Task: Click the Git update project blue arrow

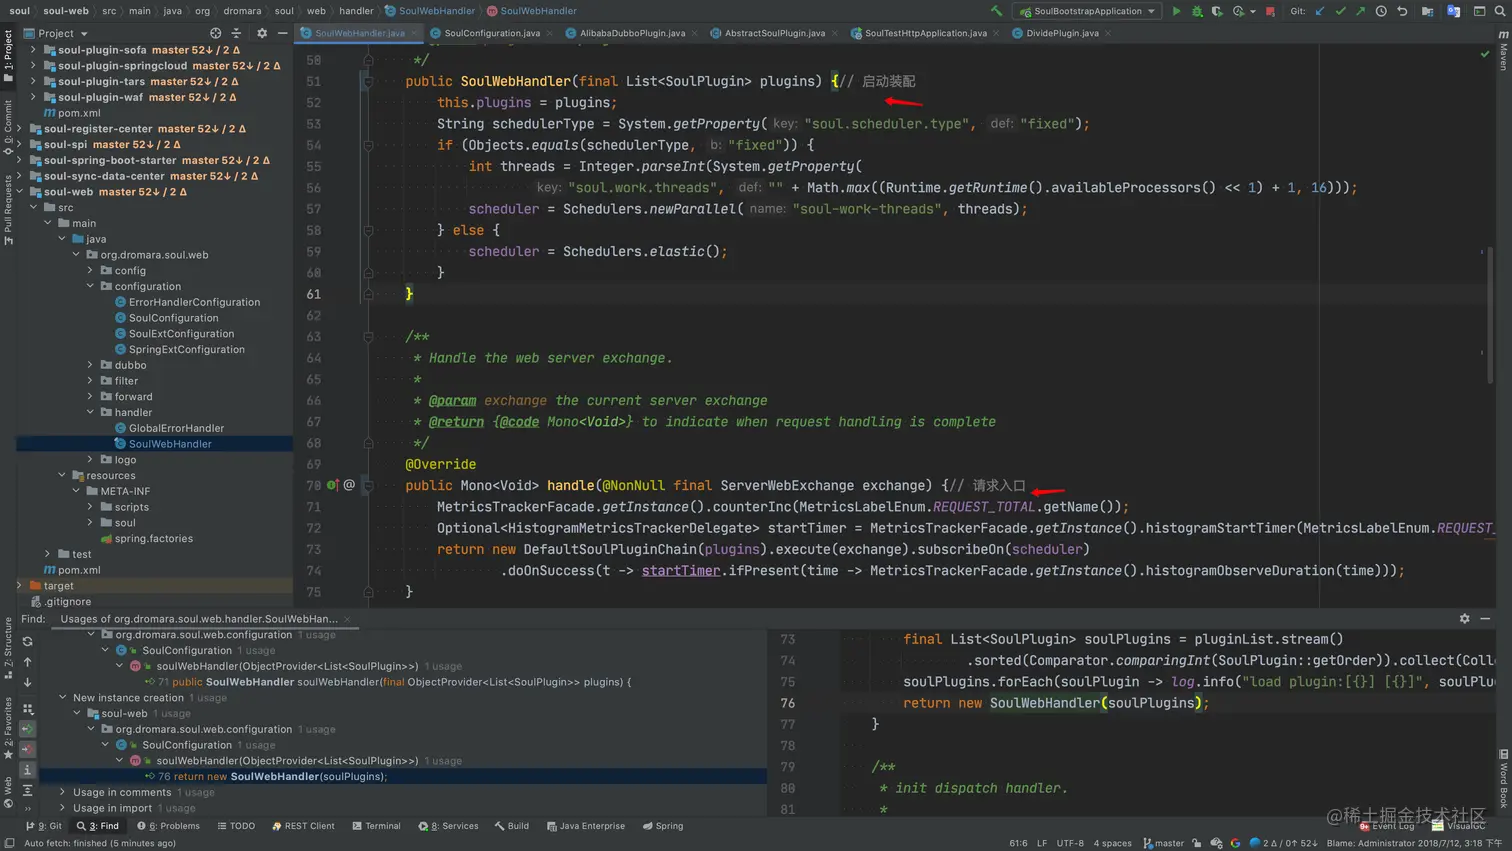Action: (x=1320, y=11)
